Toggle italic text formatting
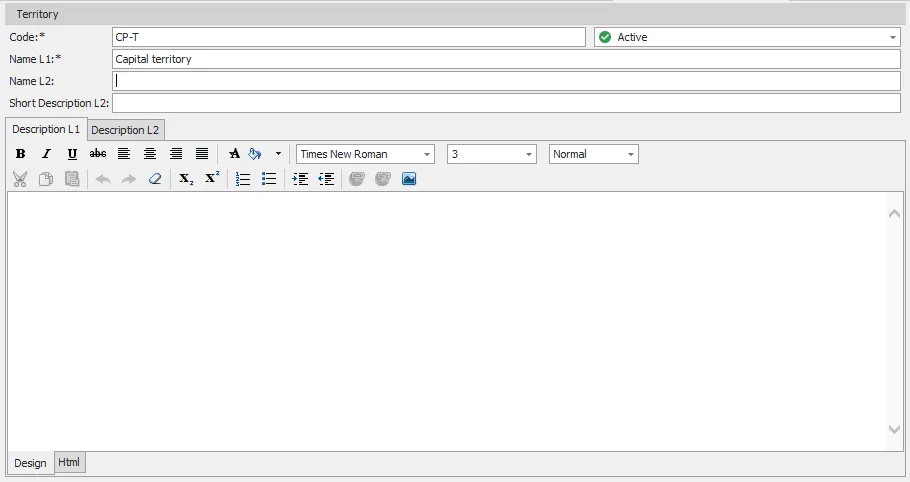Image resolution: width=910 pixels, height=482 pixels. (46, 154)
